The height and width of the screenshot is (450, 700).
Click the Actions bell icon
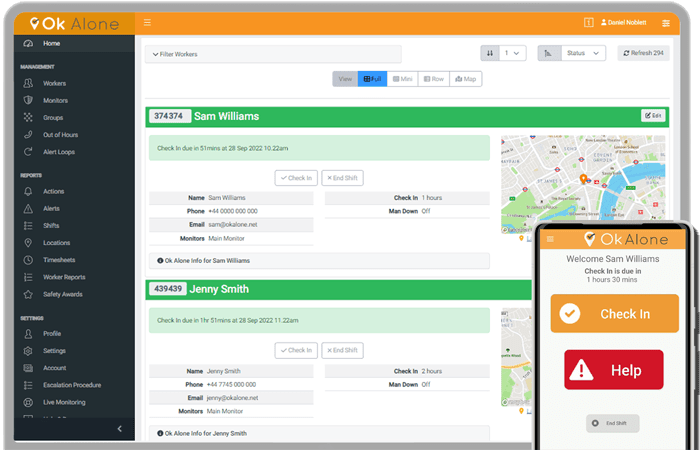coord(28,191)
